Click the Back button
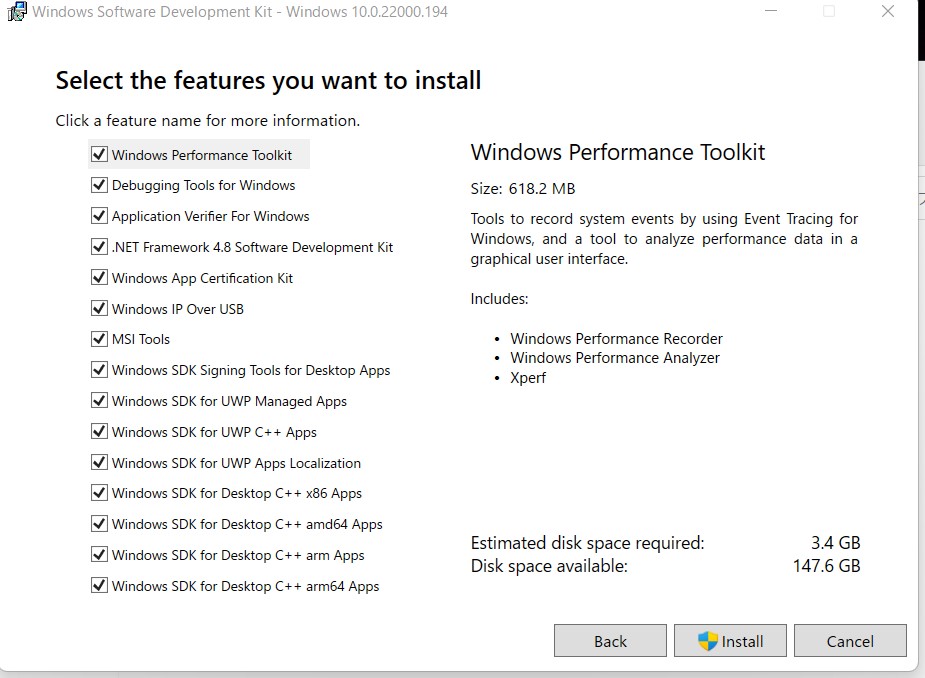The height and width of the screenshot is (678, 925). pyautogui.click(x=610, y=642)
